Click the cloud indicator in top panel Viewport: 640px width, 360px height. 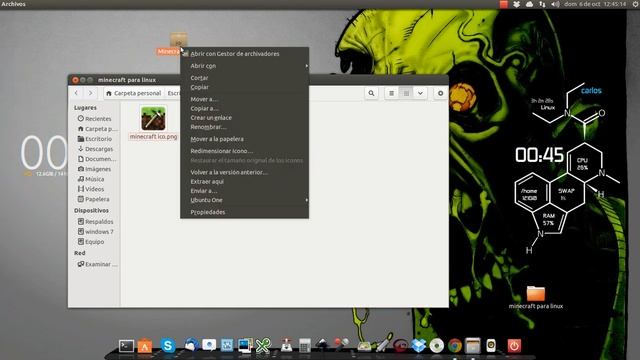click(x=529, y=4)
